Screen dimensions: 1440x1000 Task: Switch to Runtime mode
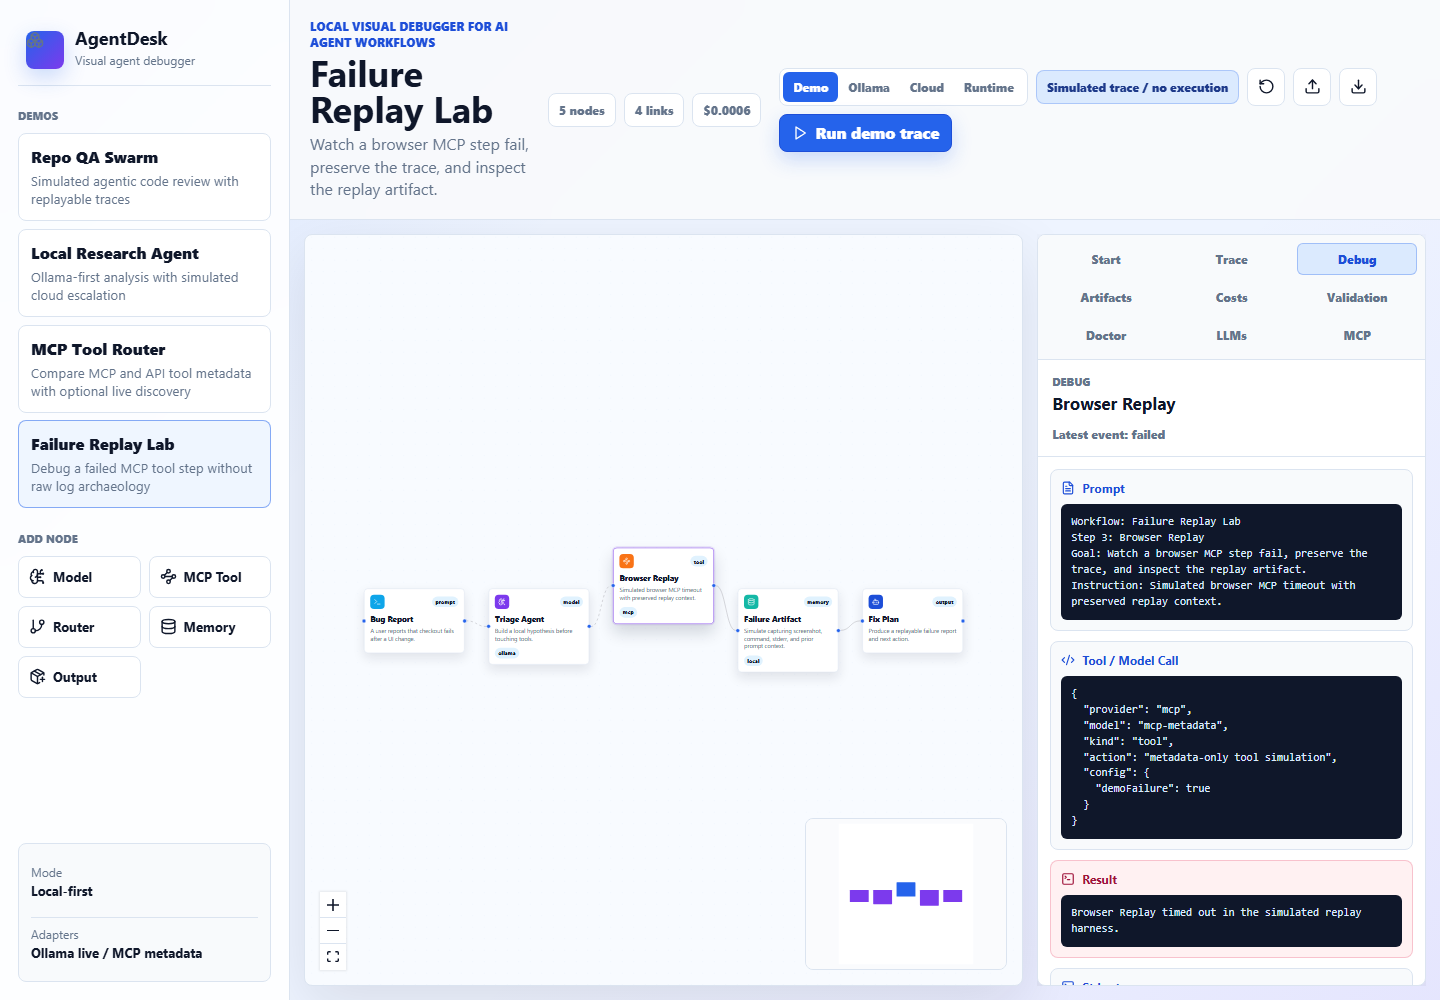click(x=989, y=88)
